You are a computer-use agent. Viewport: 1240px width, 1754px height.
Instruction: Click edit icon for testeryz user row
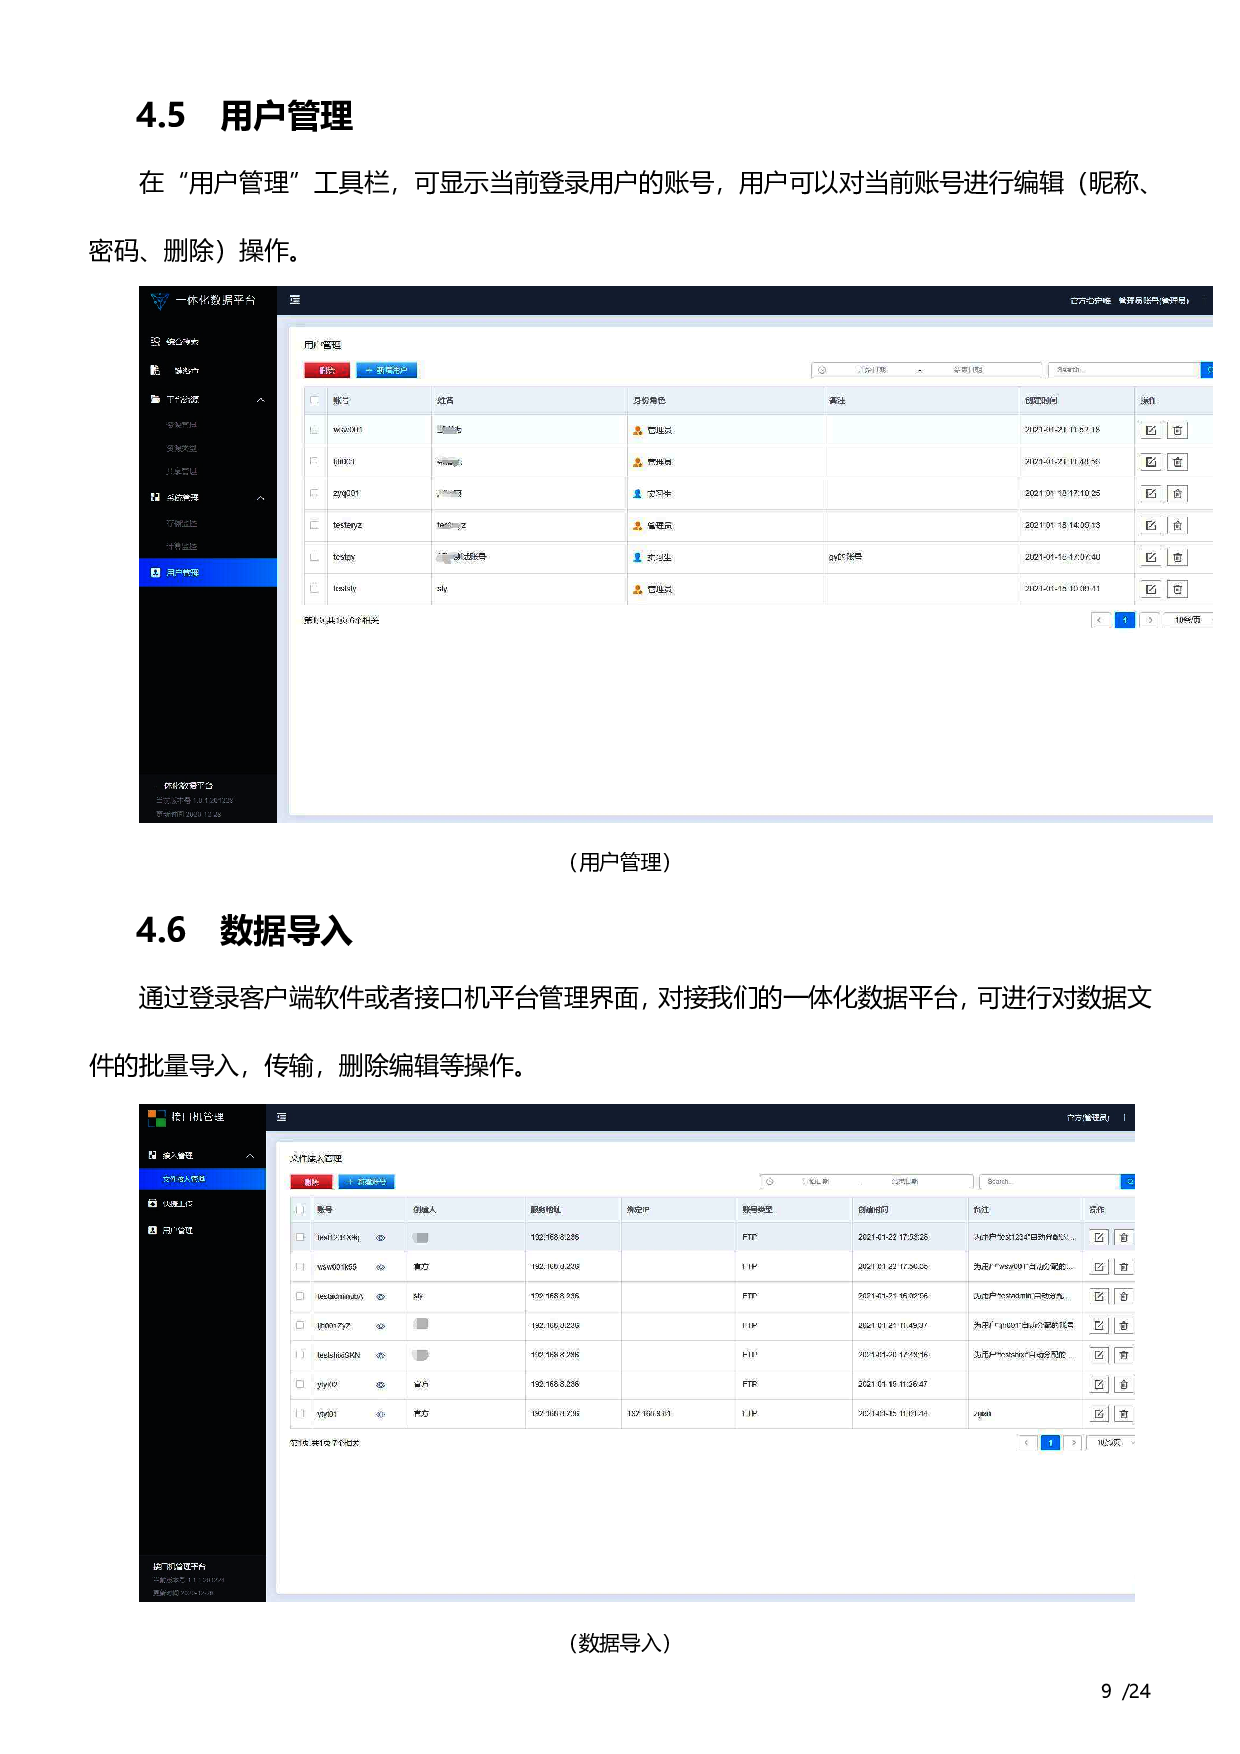click(1150, 526)
